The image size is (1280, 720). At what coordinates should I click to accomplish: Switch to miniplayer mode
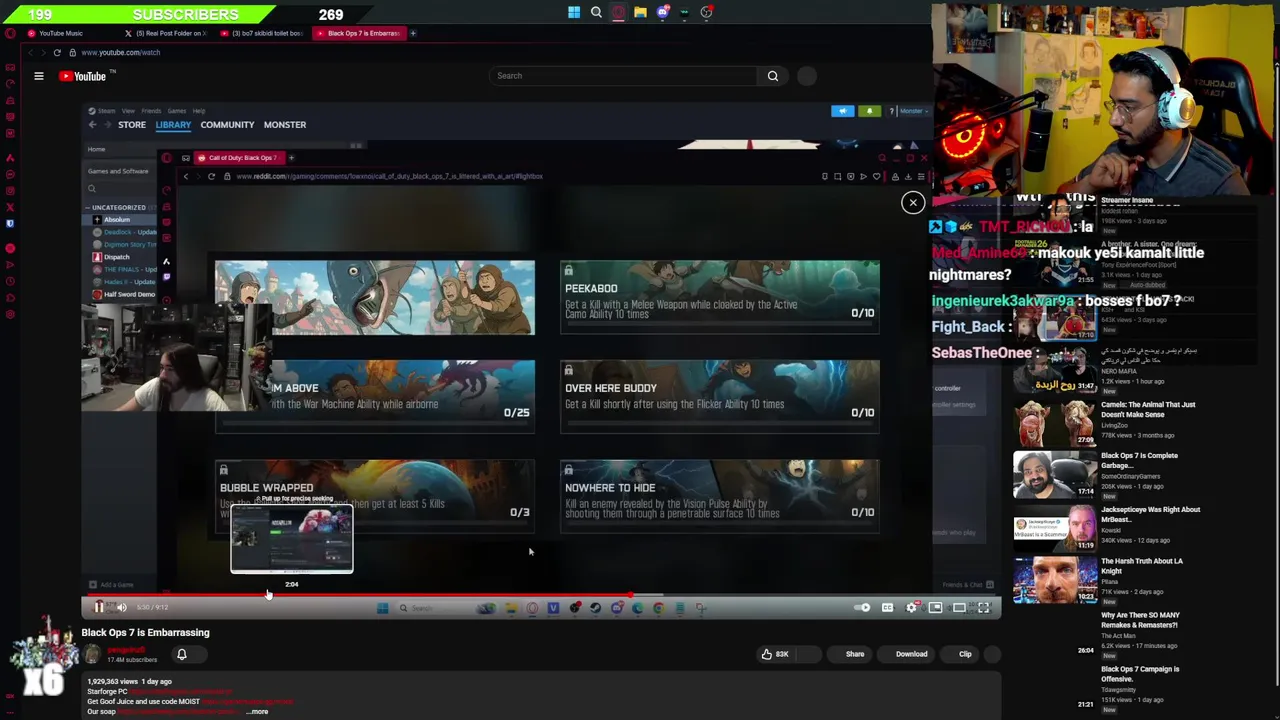[935, 607]
